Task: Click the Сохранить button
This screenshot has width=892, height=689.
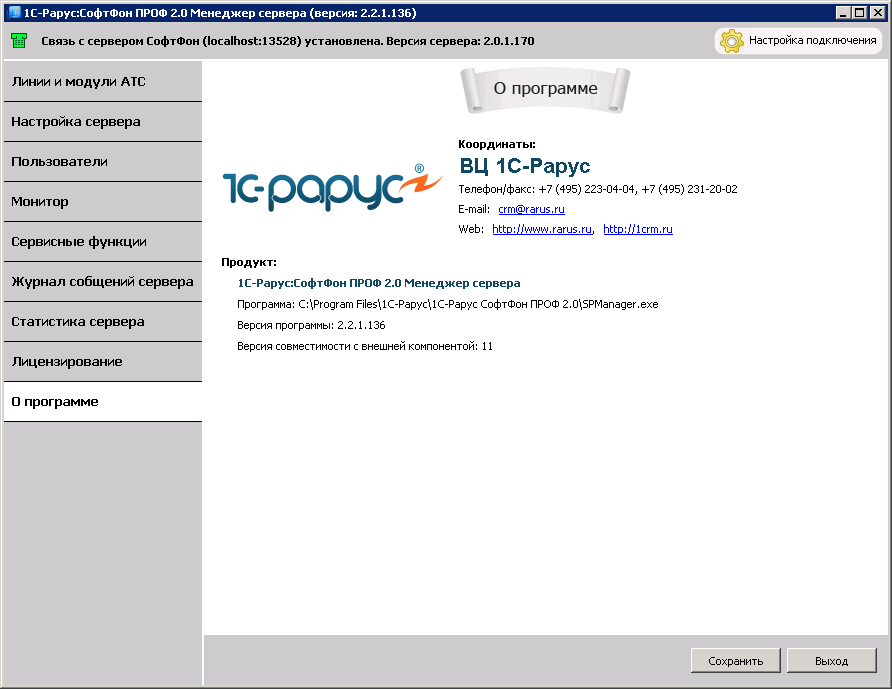Action: [736, 661]
